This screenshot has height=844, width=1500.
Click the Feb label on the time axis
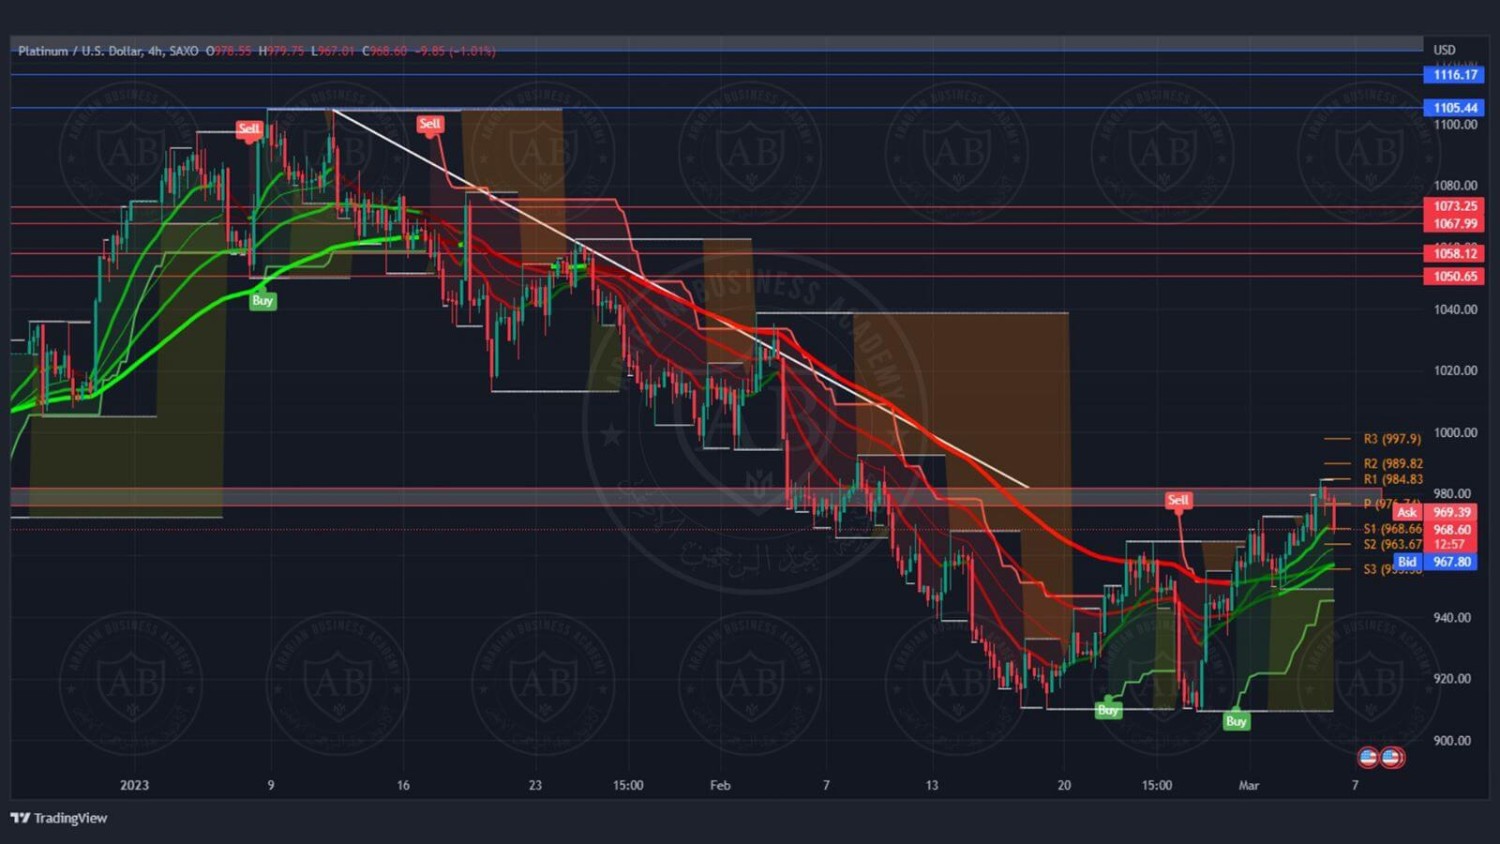[x=720, y=785]
